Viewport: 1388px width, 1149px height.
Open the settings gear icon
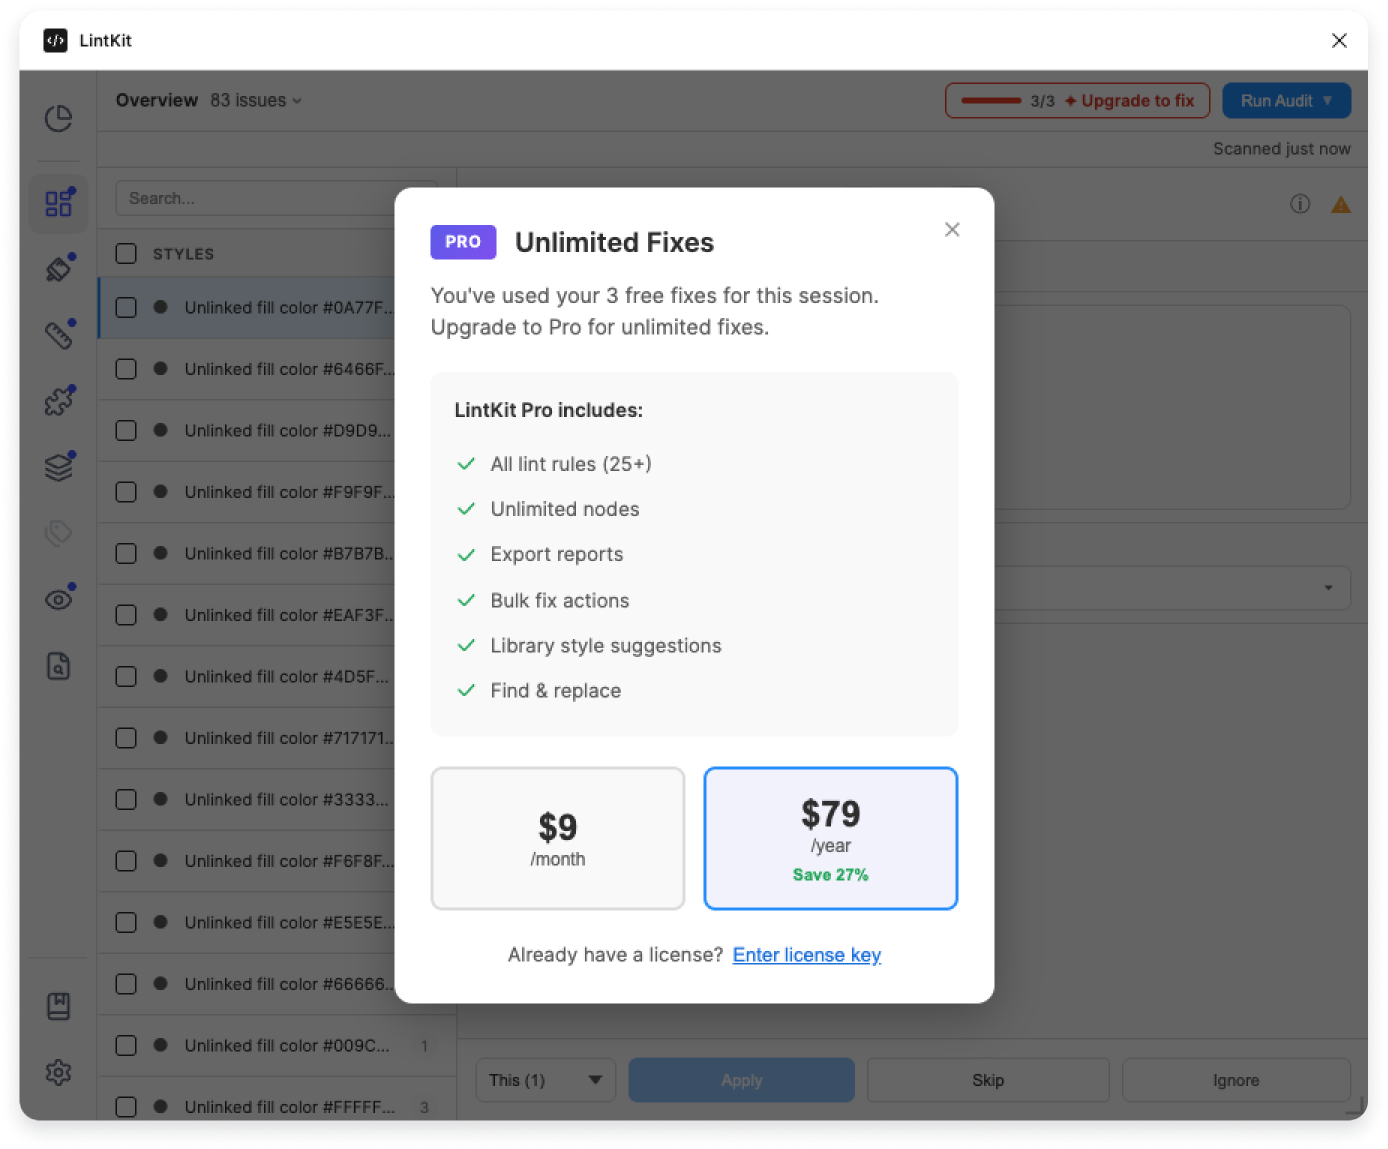tap(59, 1072)
